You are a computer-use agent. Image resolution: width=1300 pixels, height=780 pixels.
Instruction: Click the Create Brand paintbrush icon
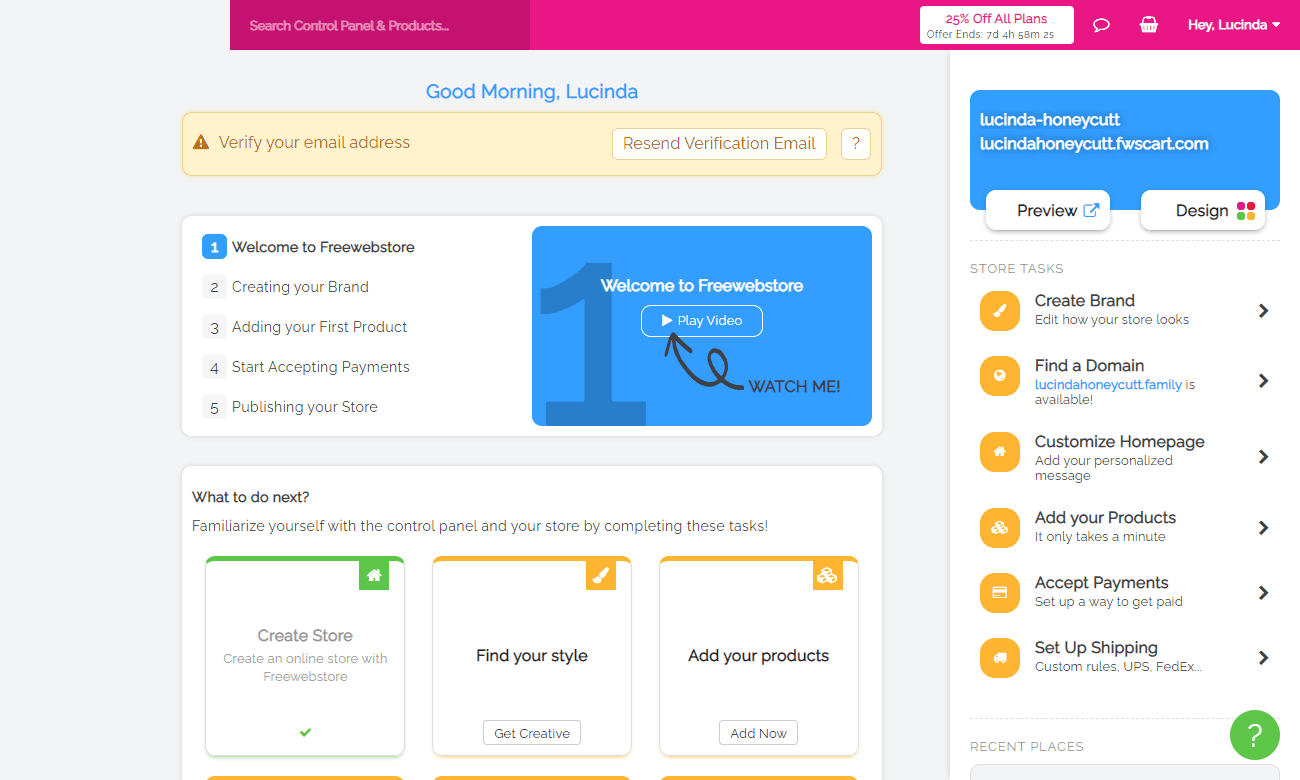pos(999,310)
